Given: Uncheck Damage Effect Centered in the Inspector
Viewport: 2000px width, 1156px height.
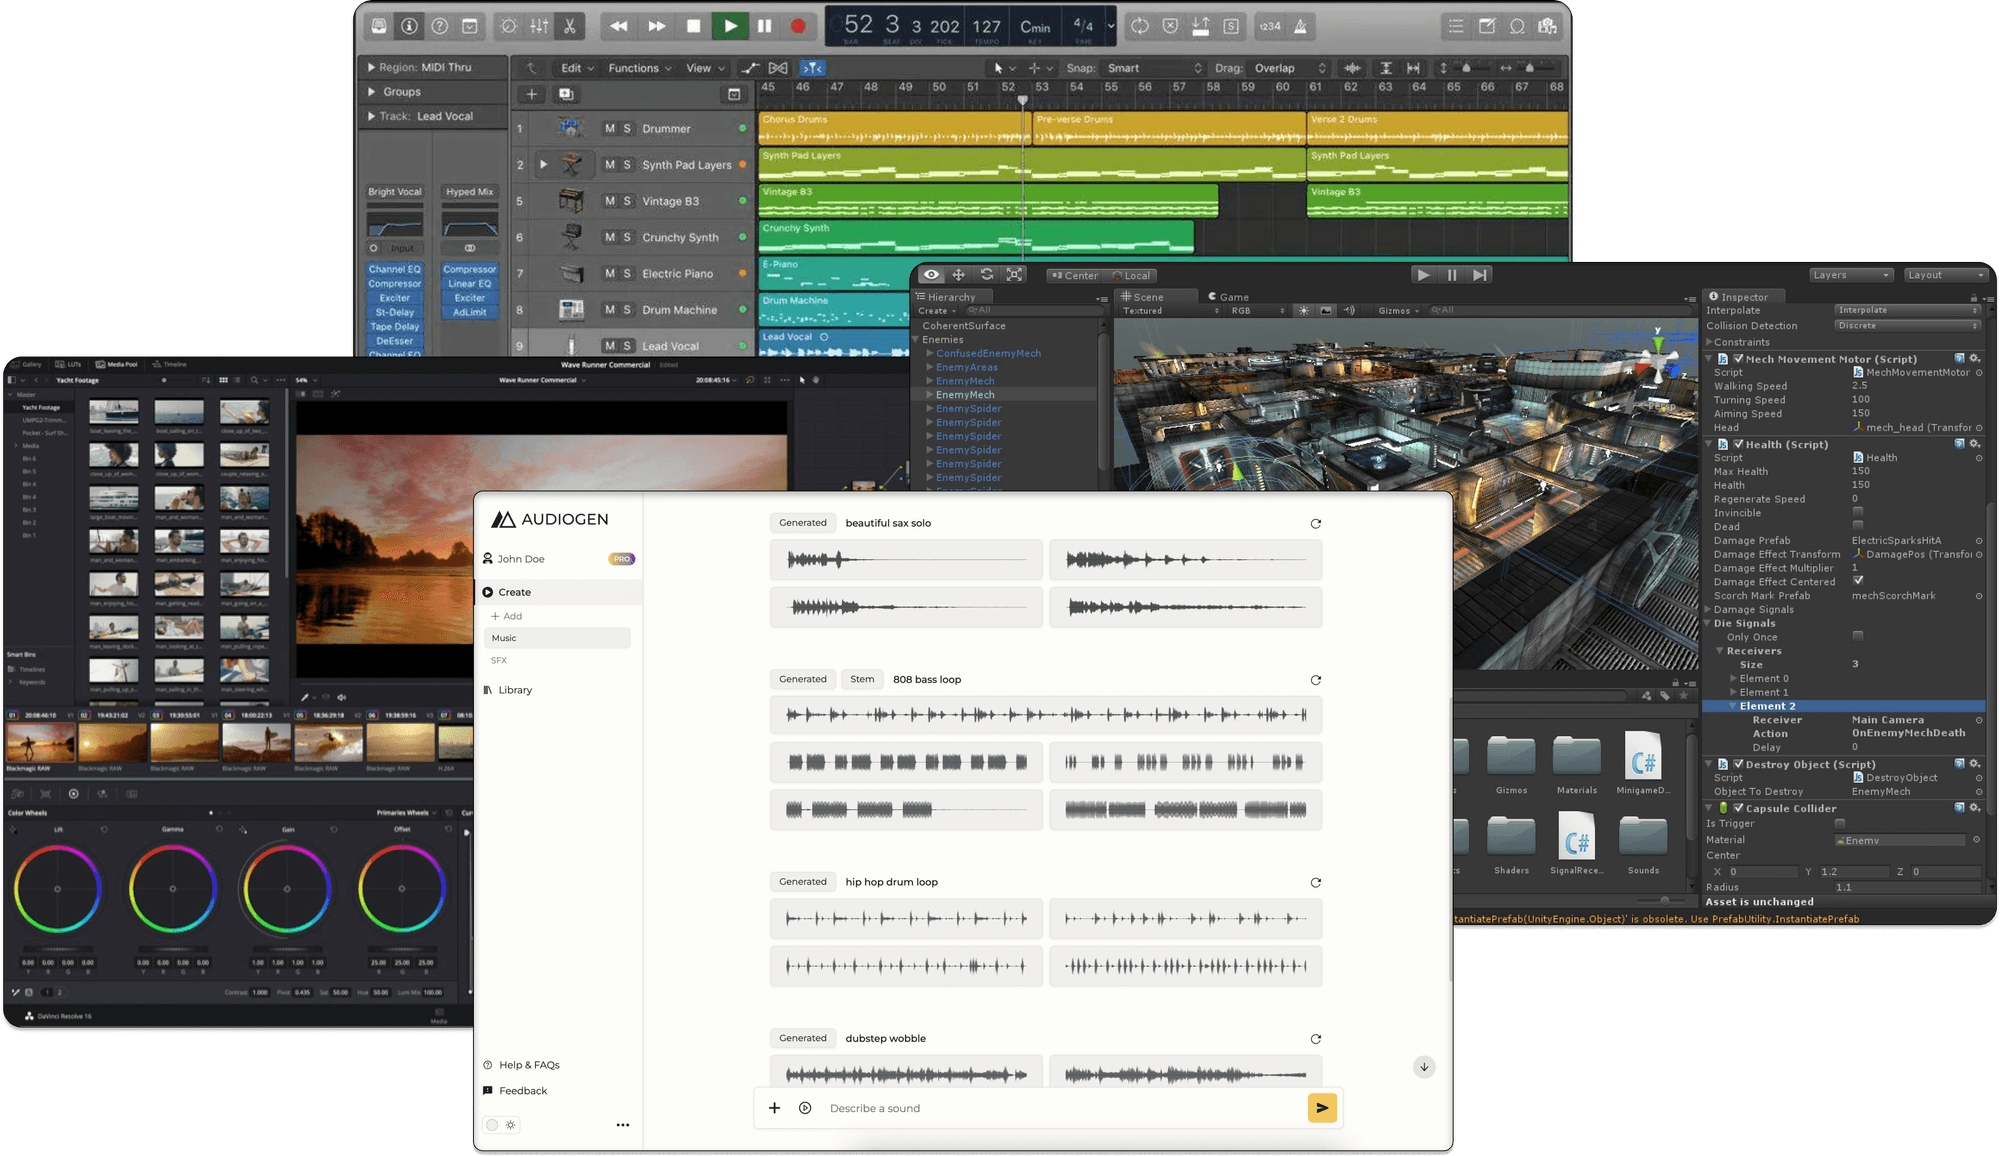Looking at the screenshot, I should 1857,581.
